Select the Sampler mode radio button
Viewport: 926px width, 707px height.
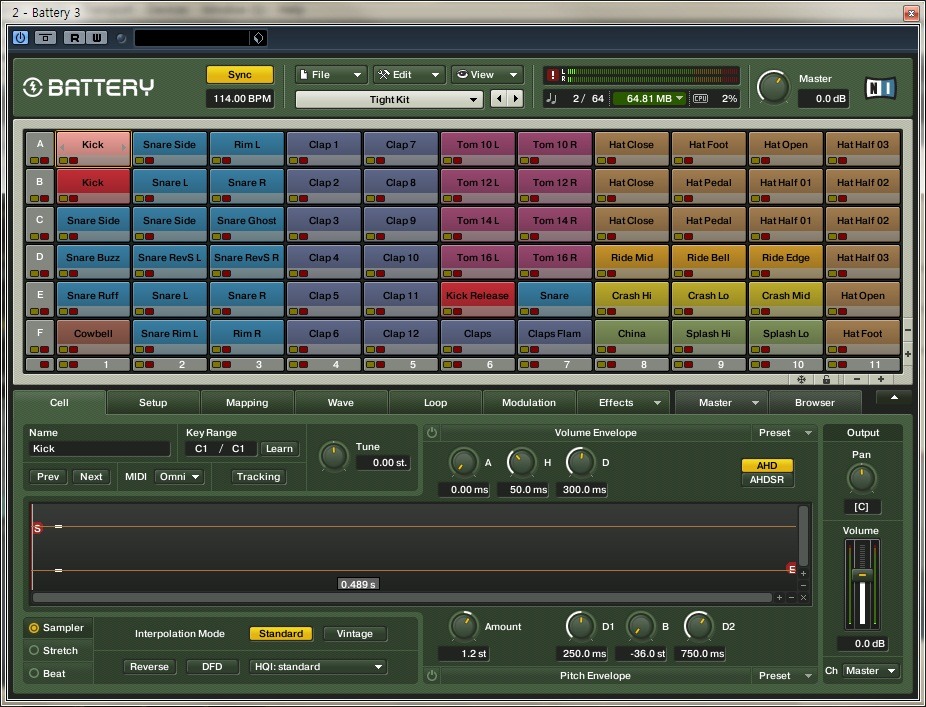(34, 628)
